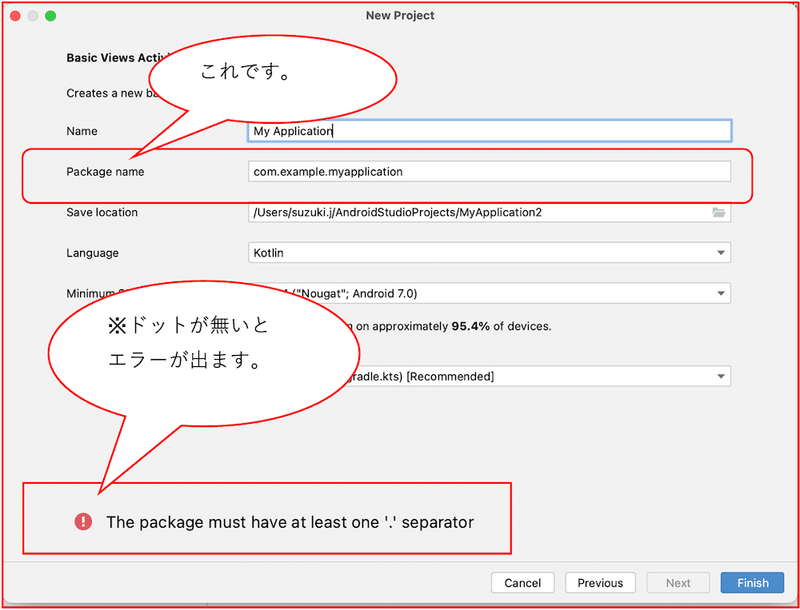Click the green zoom window button
The height and width of the screenshot is (610, 800).
pos(50,16)
